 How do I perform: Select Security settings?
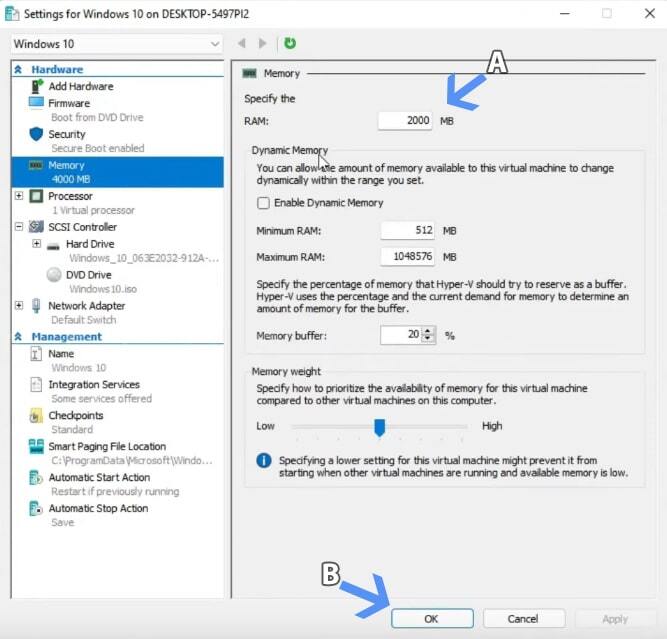(x=67, y=134)
